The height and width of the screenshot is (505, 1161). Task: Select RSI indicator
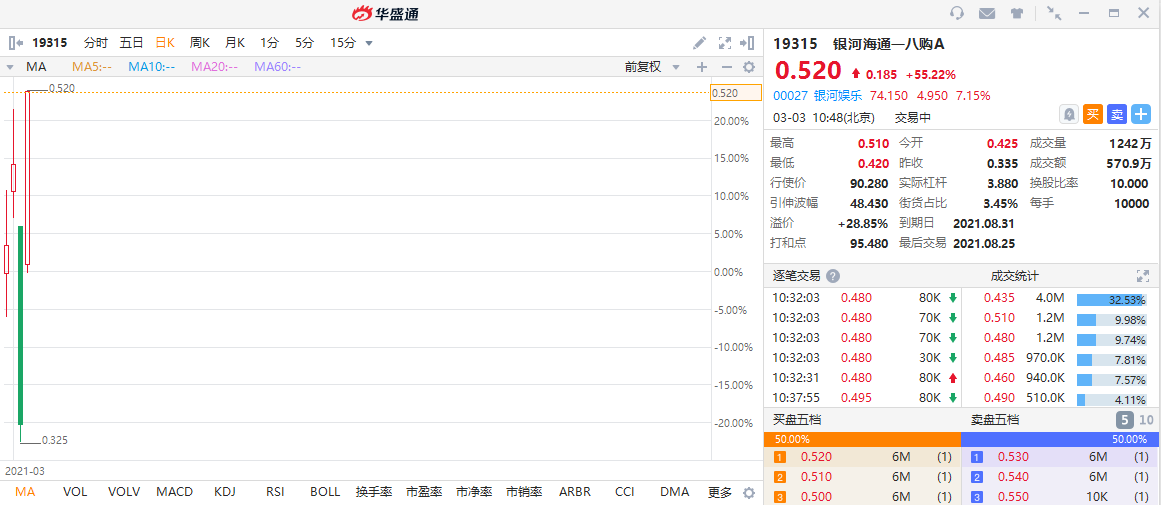tap(275, 492)
